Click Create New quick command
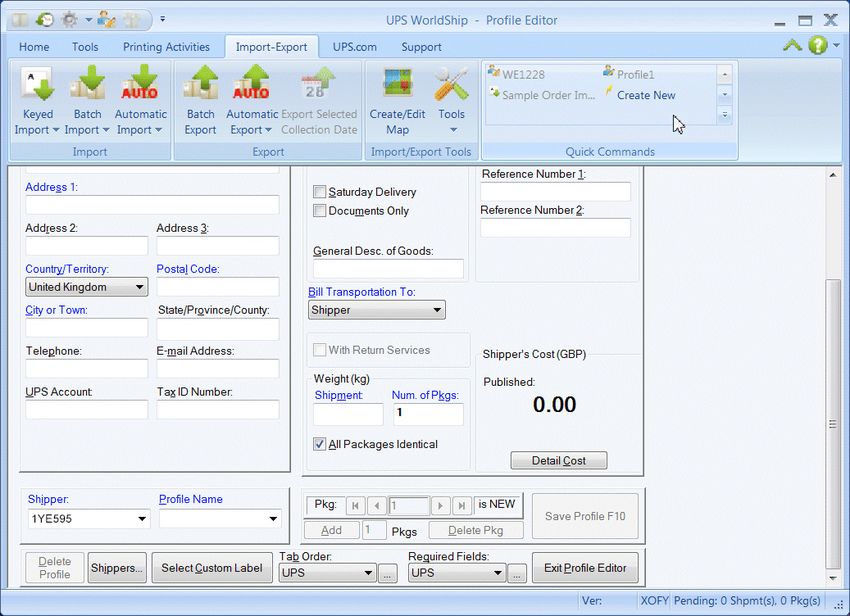 pyautogui.click(x=640, y=95)
